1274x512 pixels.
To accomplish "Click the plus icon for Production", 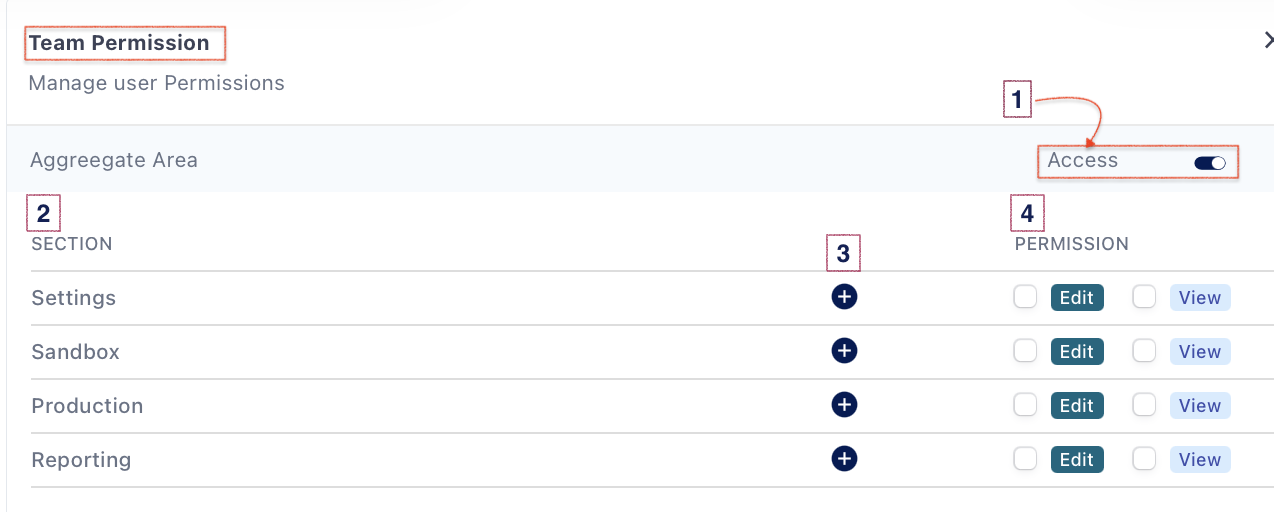I will click(844, 405).
